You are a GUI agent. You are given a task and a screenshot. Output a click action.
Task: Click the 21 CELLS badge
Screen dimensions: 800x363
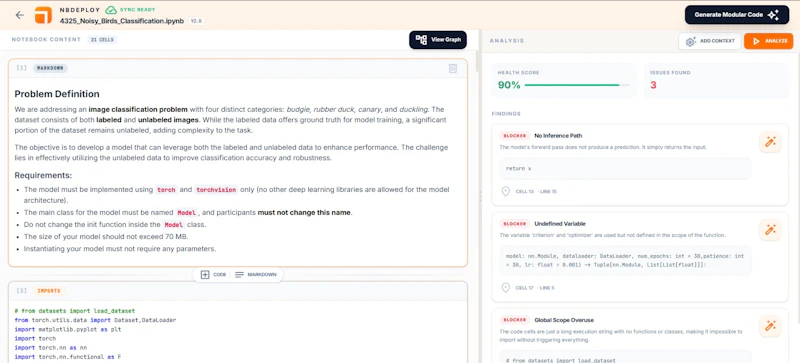click(102, 40)
